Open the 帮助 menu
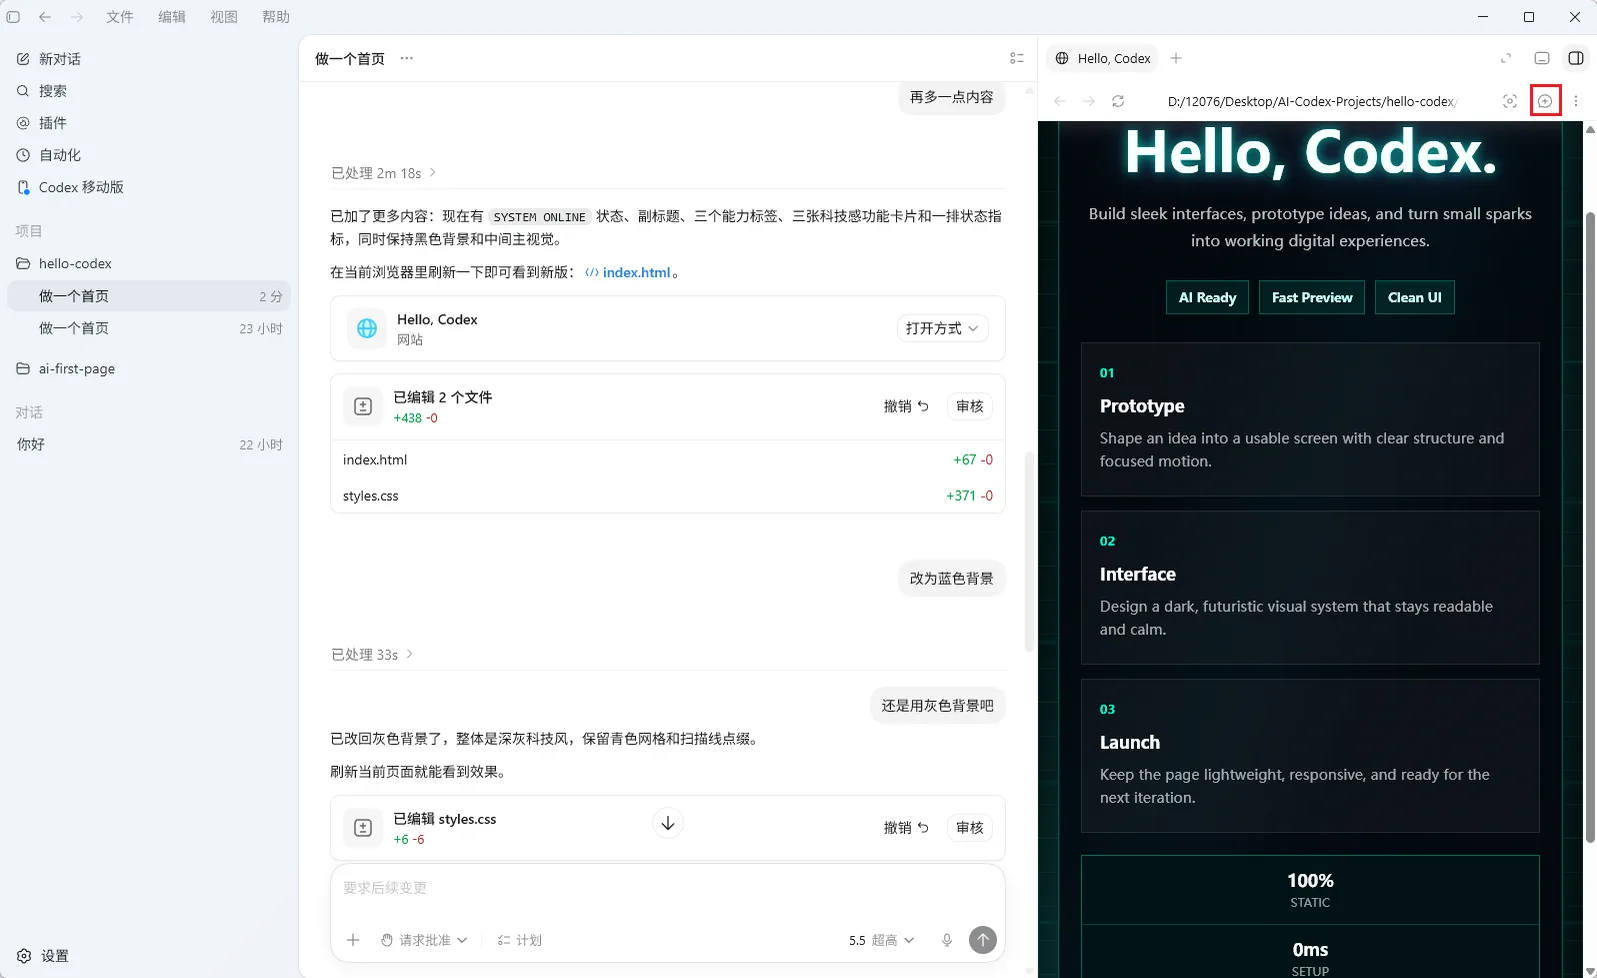The image size is (1597, 978). click(276, 17)
